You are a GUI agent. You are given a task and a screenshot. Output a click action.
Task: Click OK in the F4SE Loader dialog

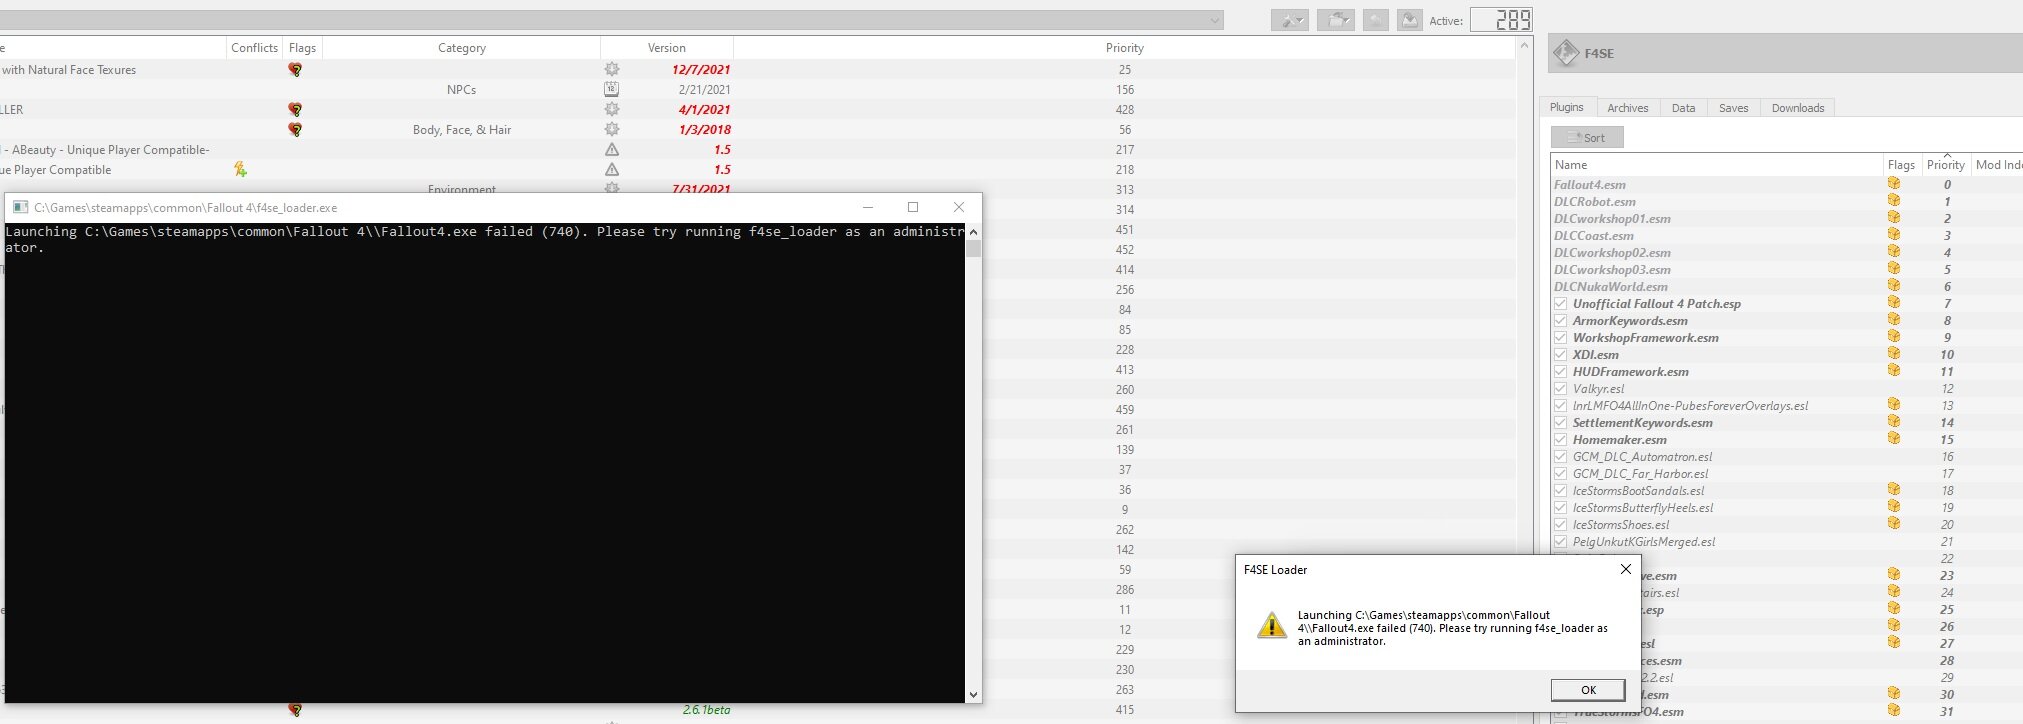1588,690
